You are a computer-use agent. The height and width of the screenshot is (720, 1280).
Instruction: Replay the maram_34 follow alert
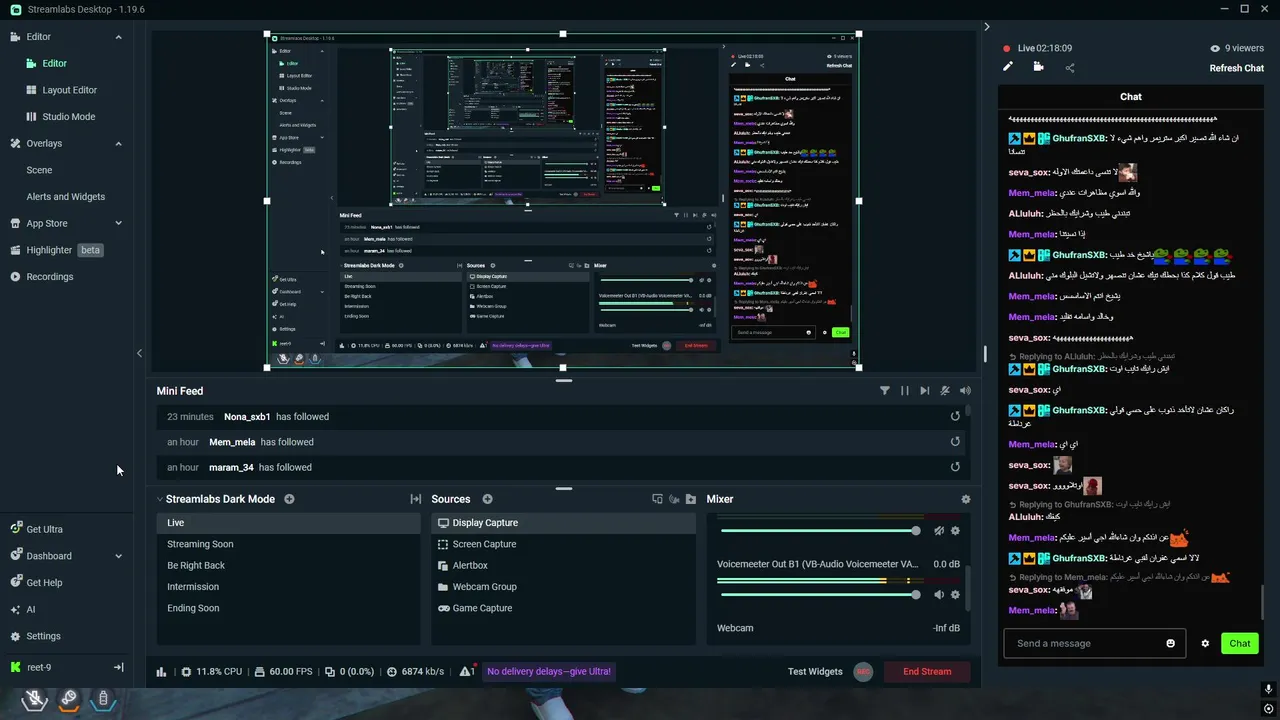(955, 467)
